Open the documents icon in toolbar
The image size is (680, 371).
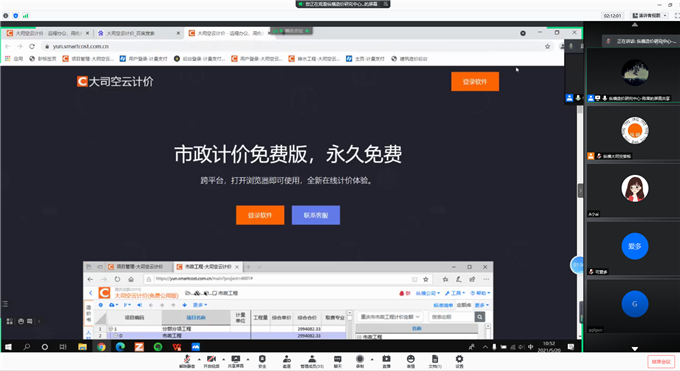[x=435, y=361]
